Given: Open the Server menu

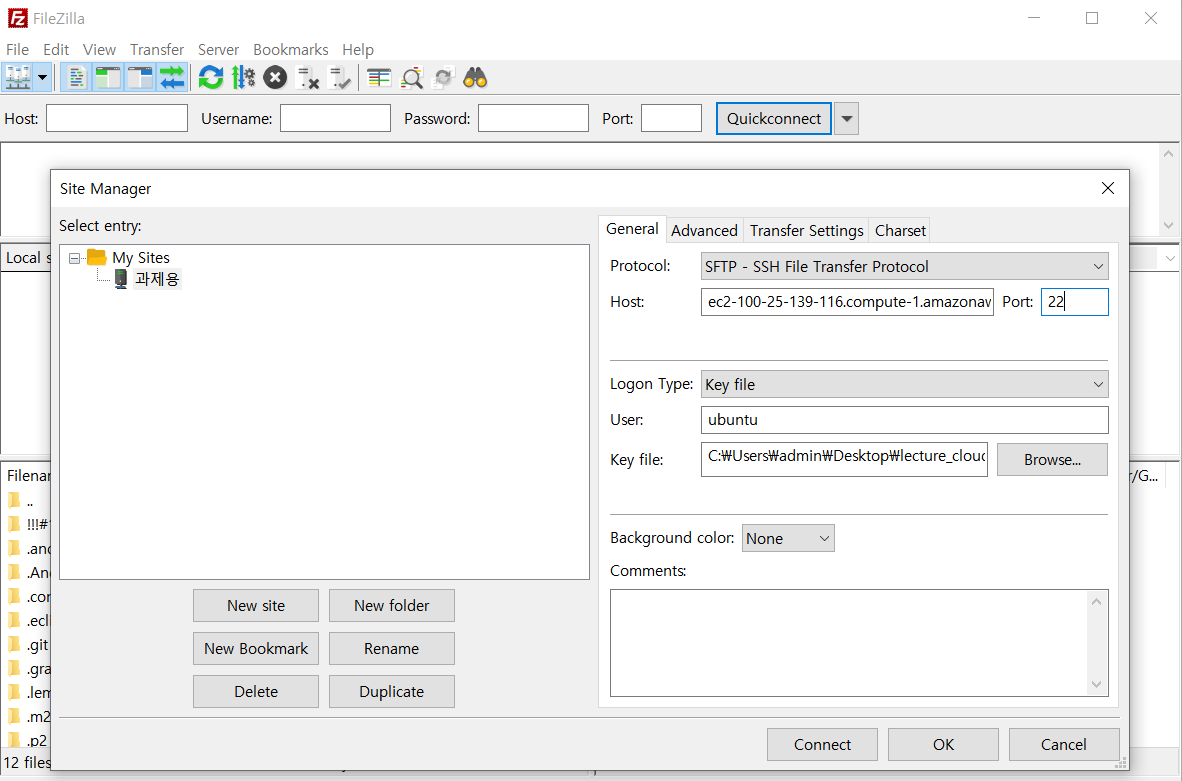Looking at the screenshot, I should point(219,50).
